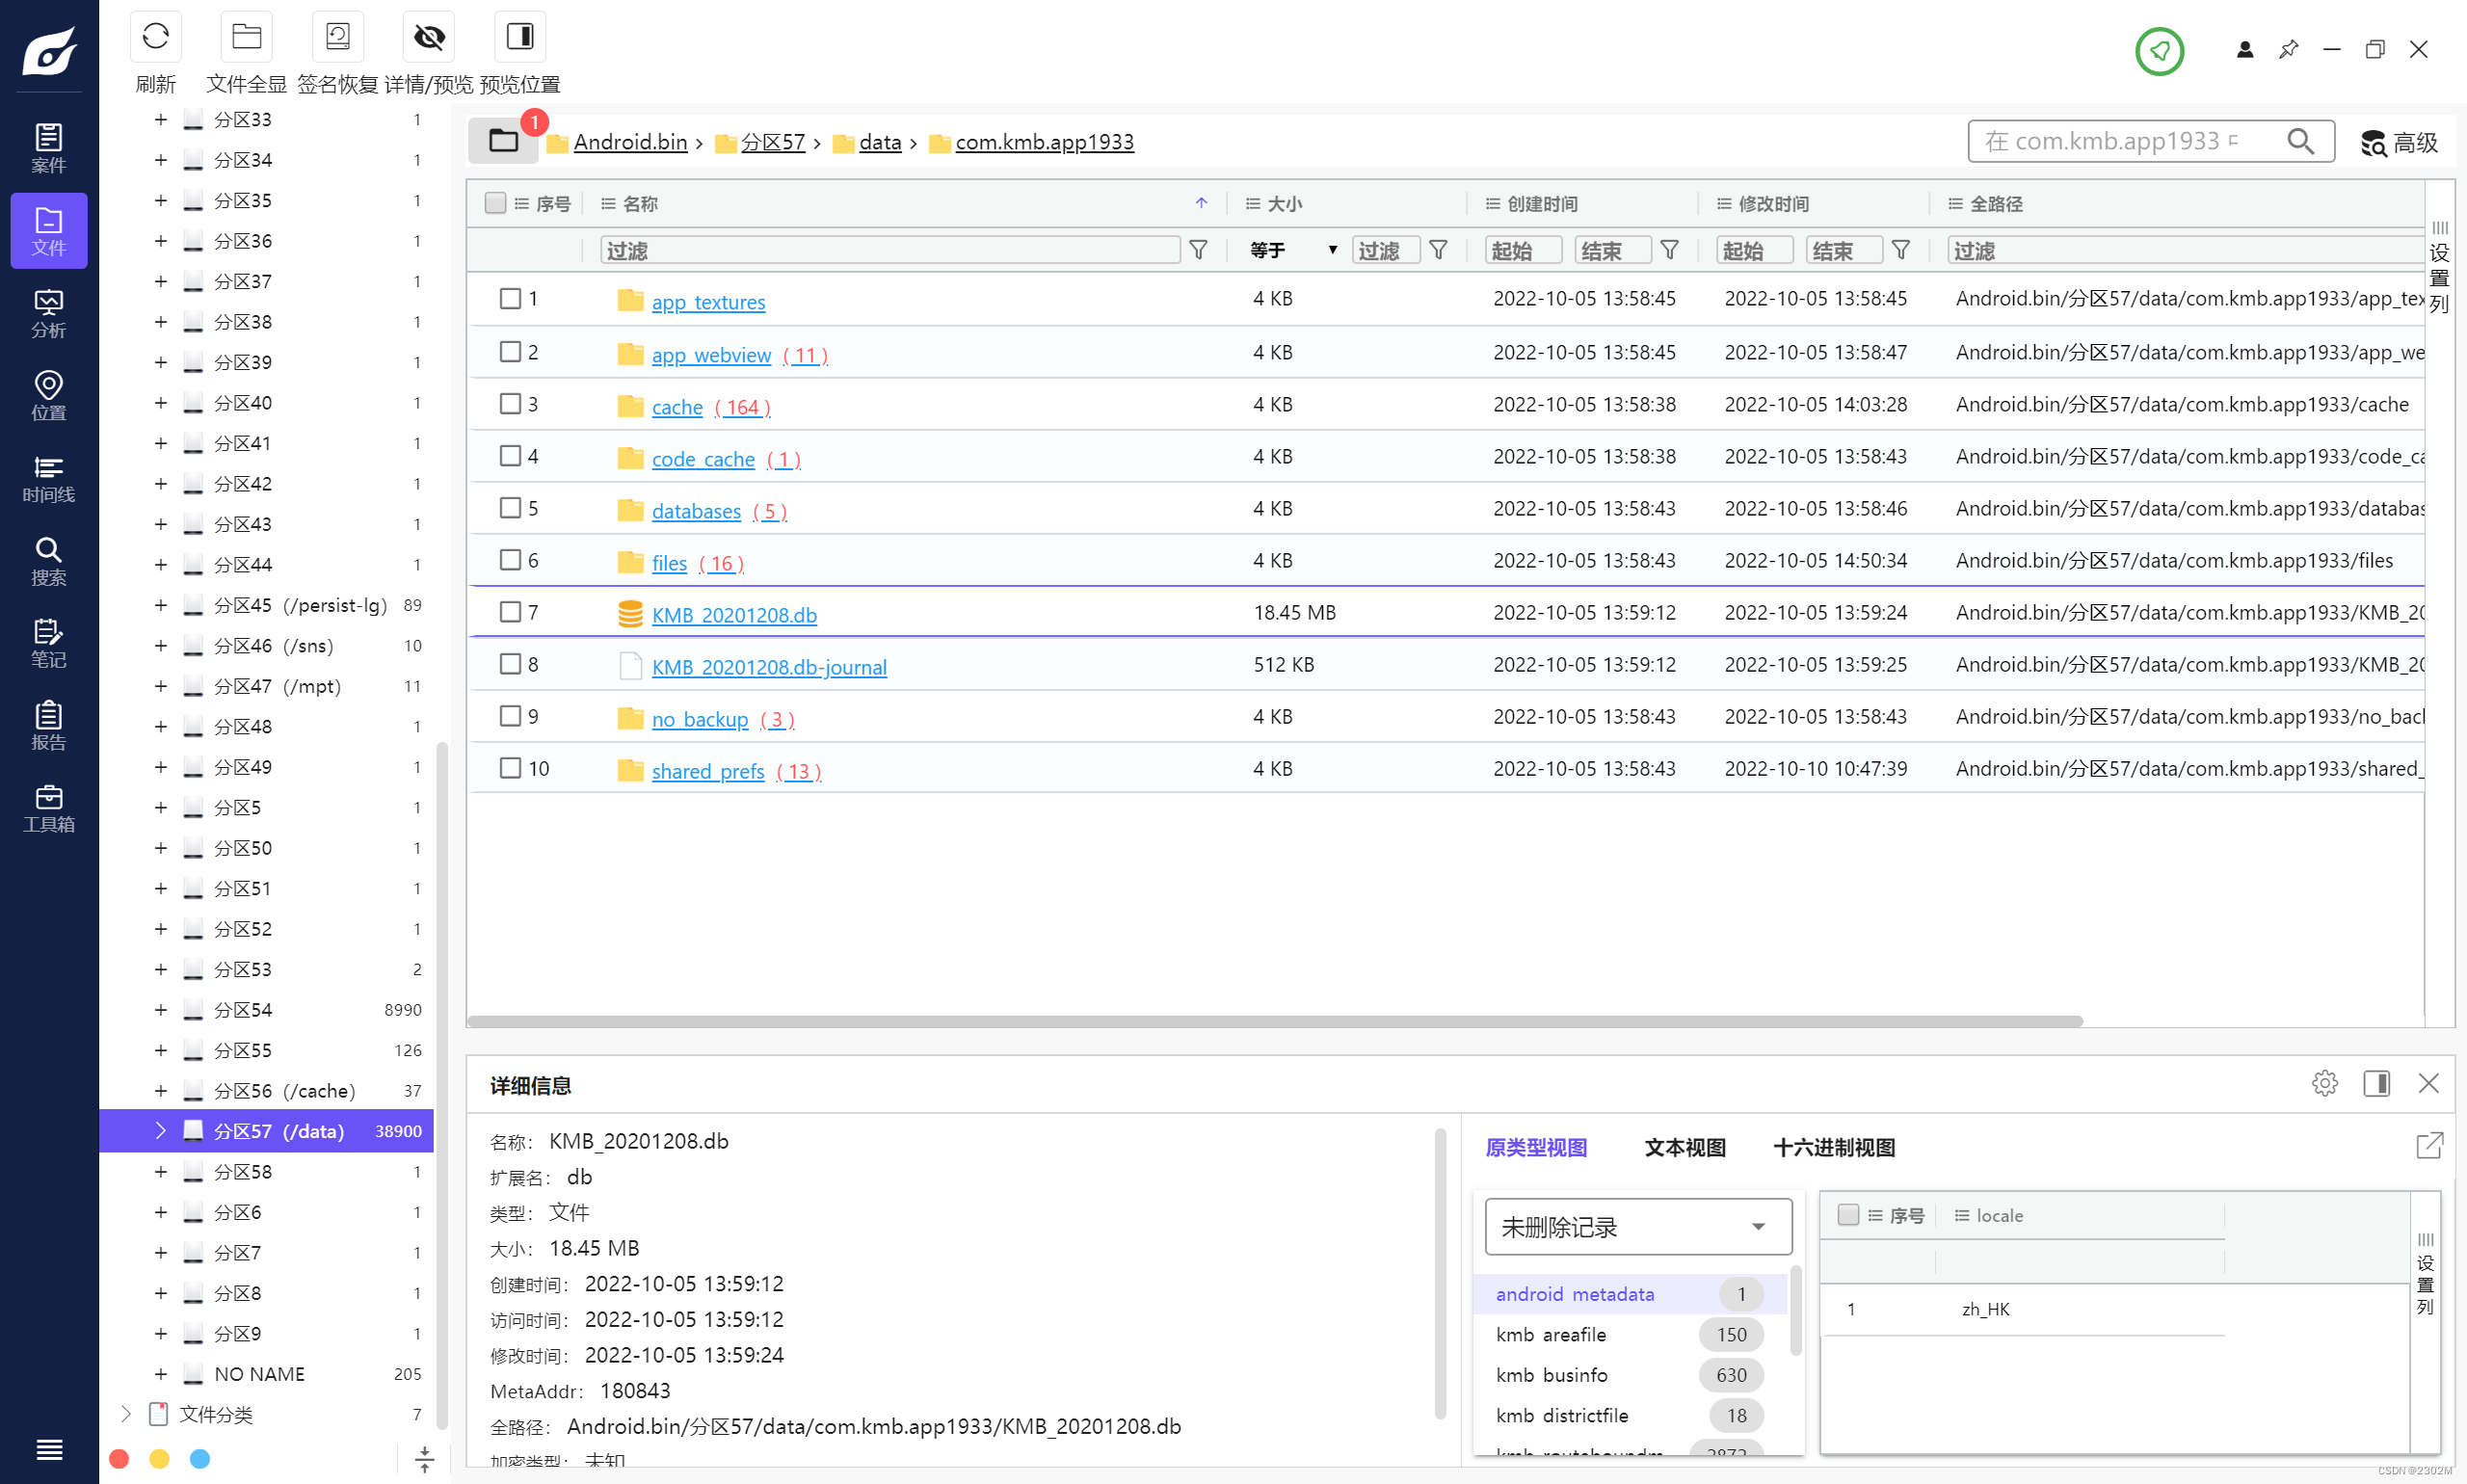Click the horizontal scrollbar of the file list
Viewport: 2467px width, 1484px height.
point(1275,1021)
